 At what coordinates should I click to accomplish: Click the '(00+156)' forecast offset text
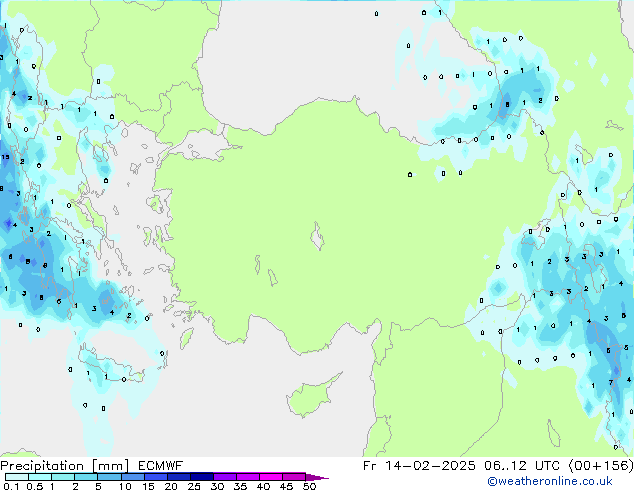pos(601,466)
